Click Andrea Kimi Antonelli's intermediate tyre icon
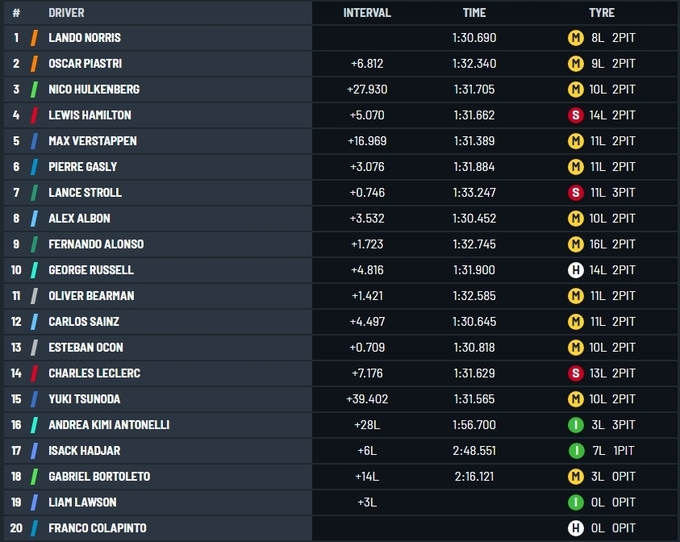Image resolution: width=680 pixels, height=542 pixels. pos(575,425)
